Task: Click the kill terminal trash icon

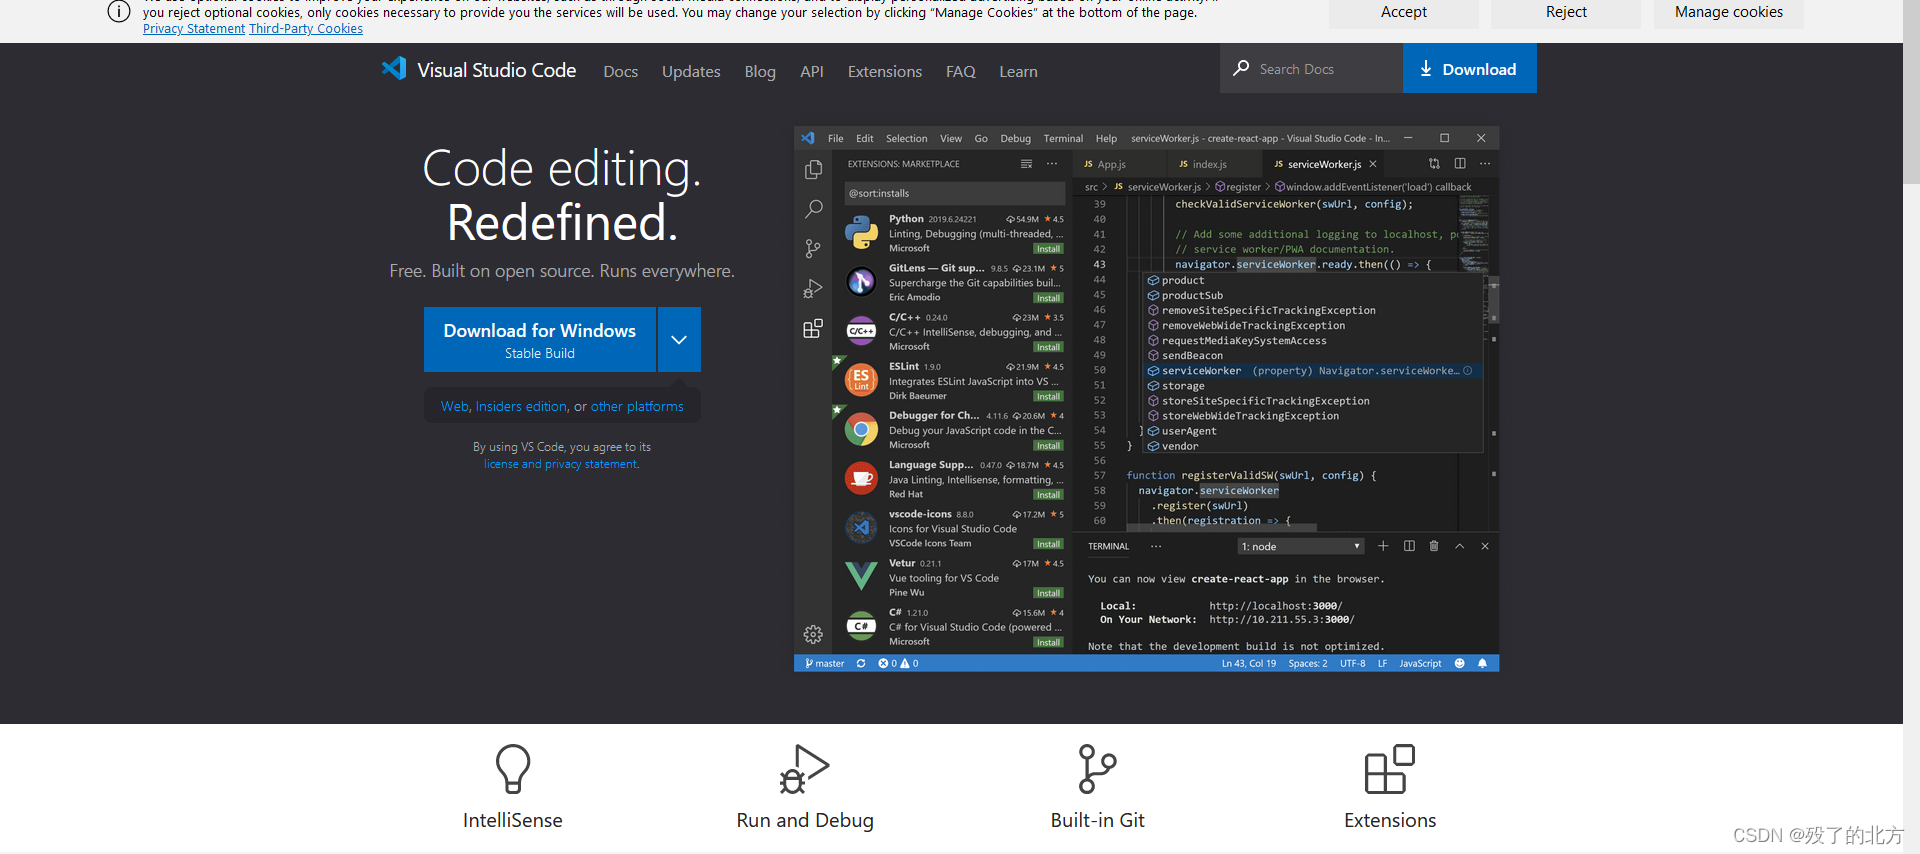Action: click(x=1434, y=546)
